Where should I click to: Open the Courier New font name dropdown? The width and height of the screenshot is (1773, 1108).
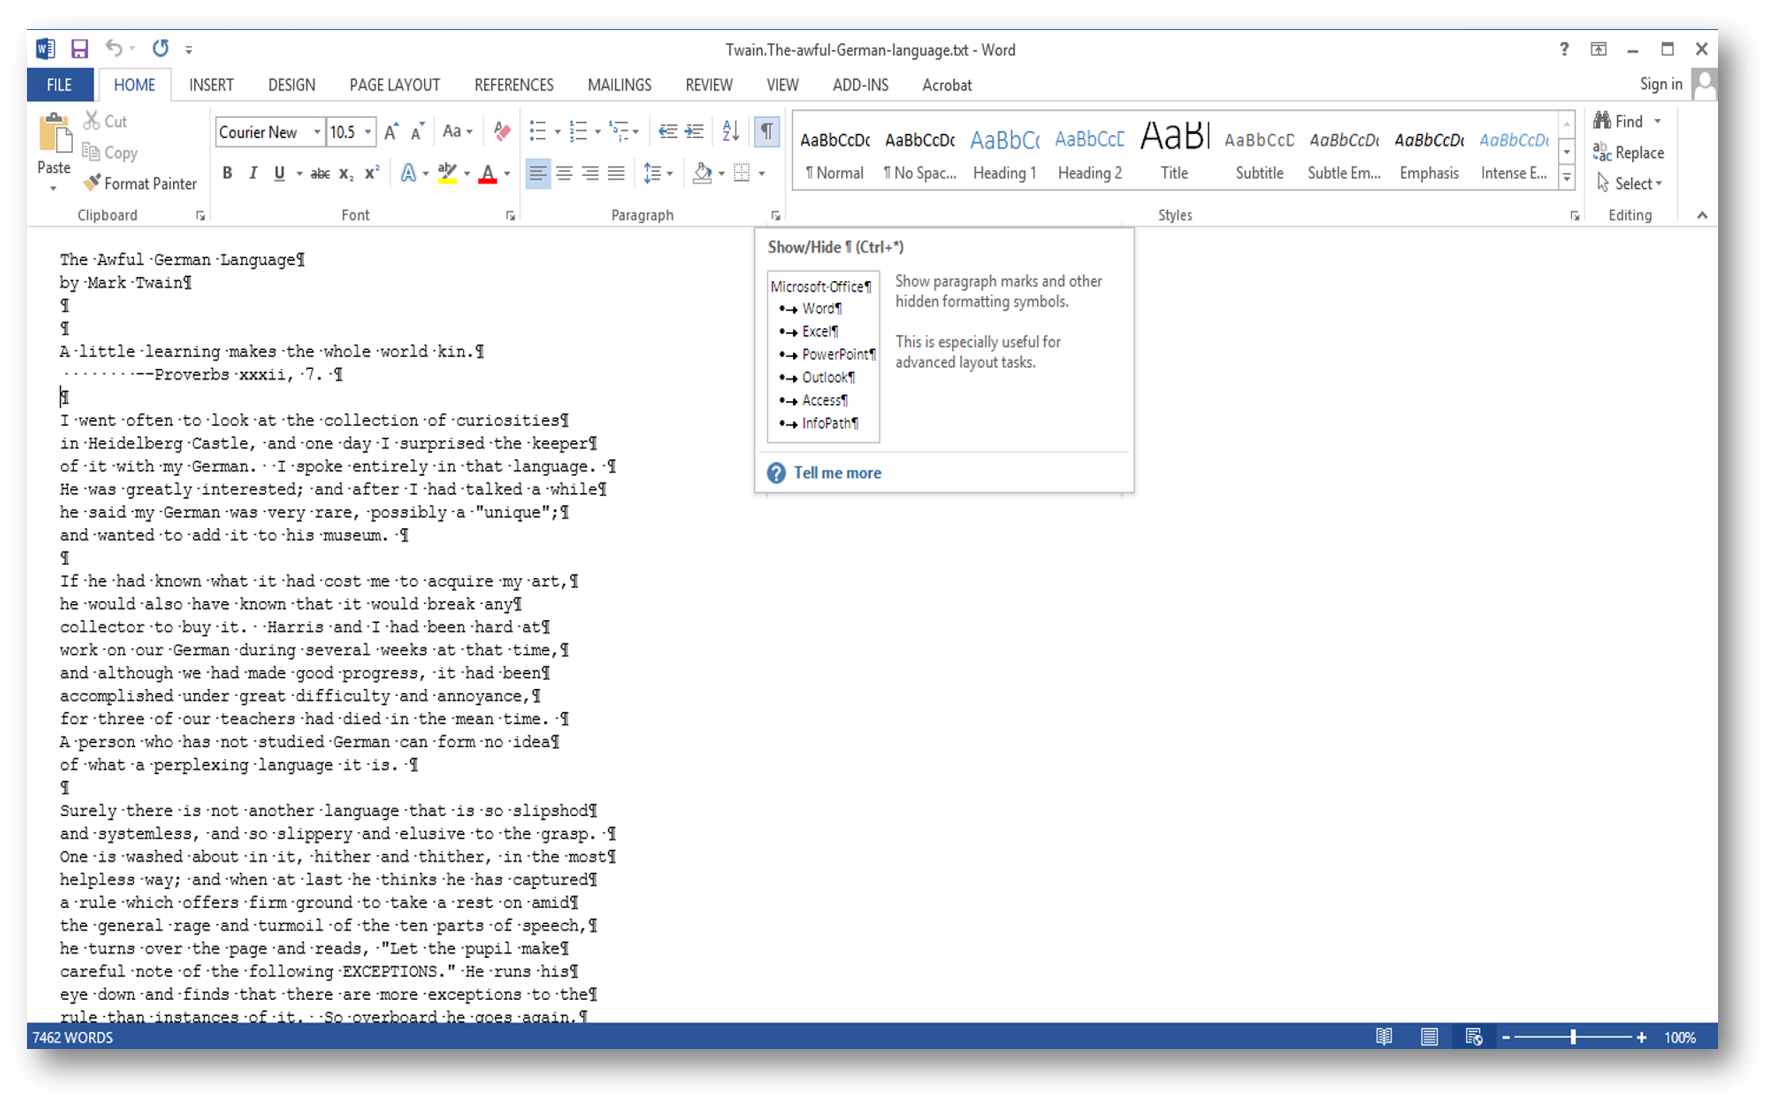pyautogui.click(x=317, y=131)
